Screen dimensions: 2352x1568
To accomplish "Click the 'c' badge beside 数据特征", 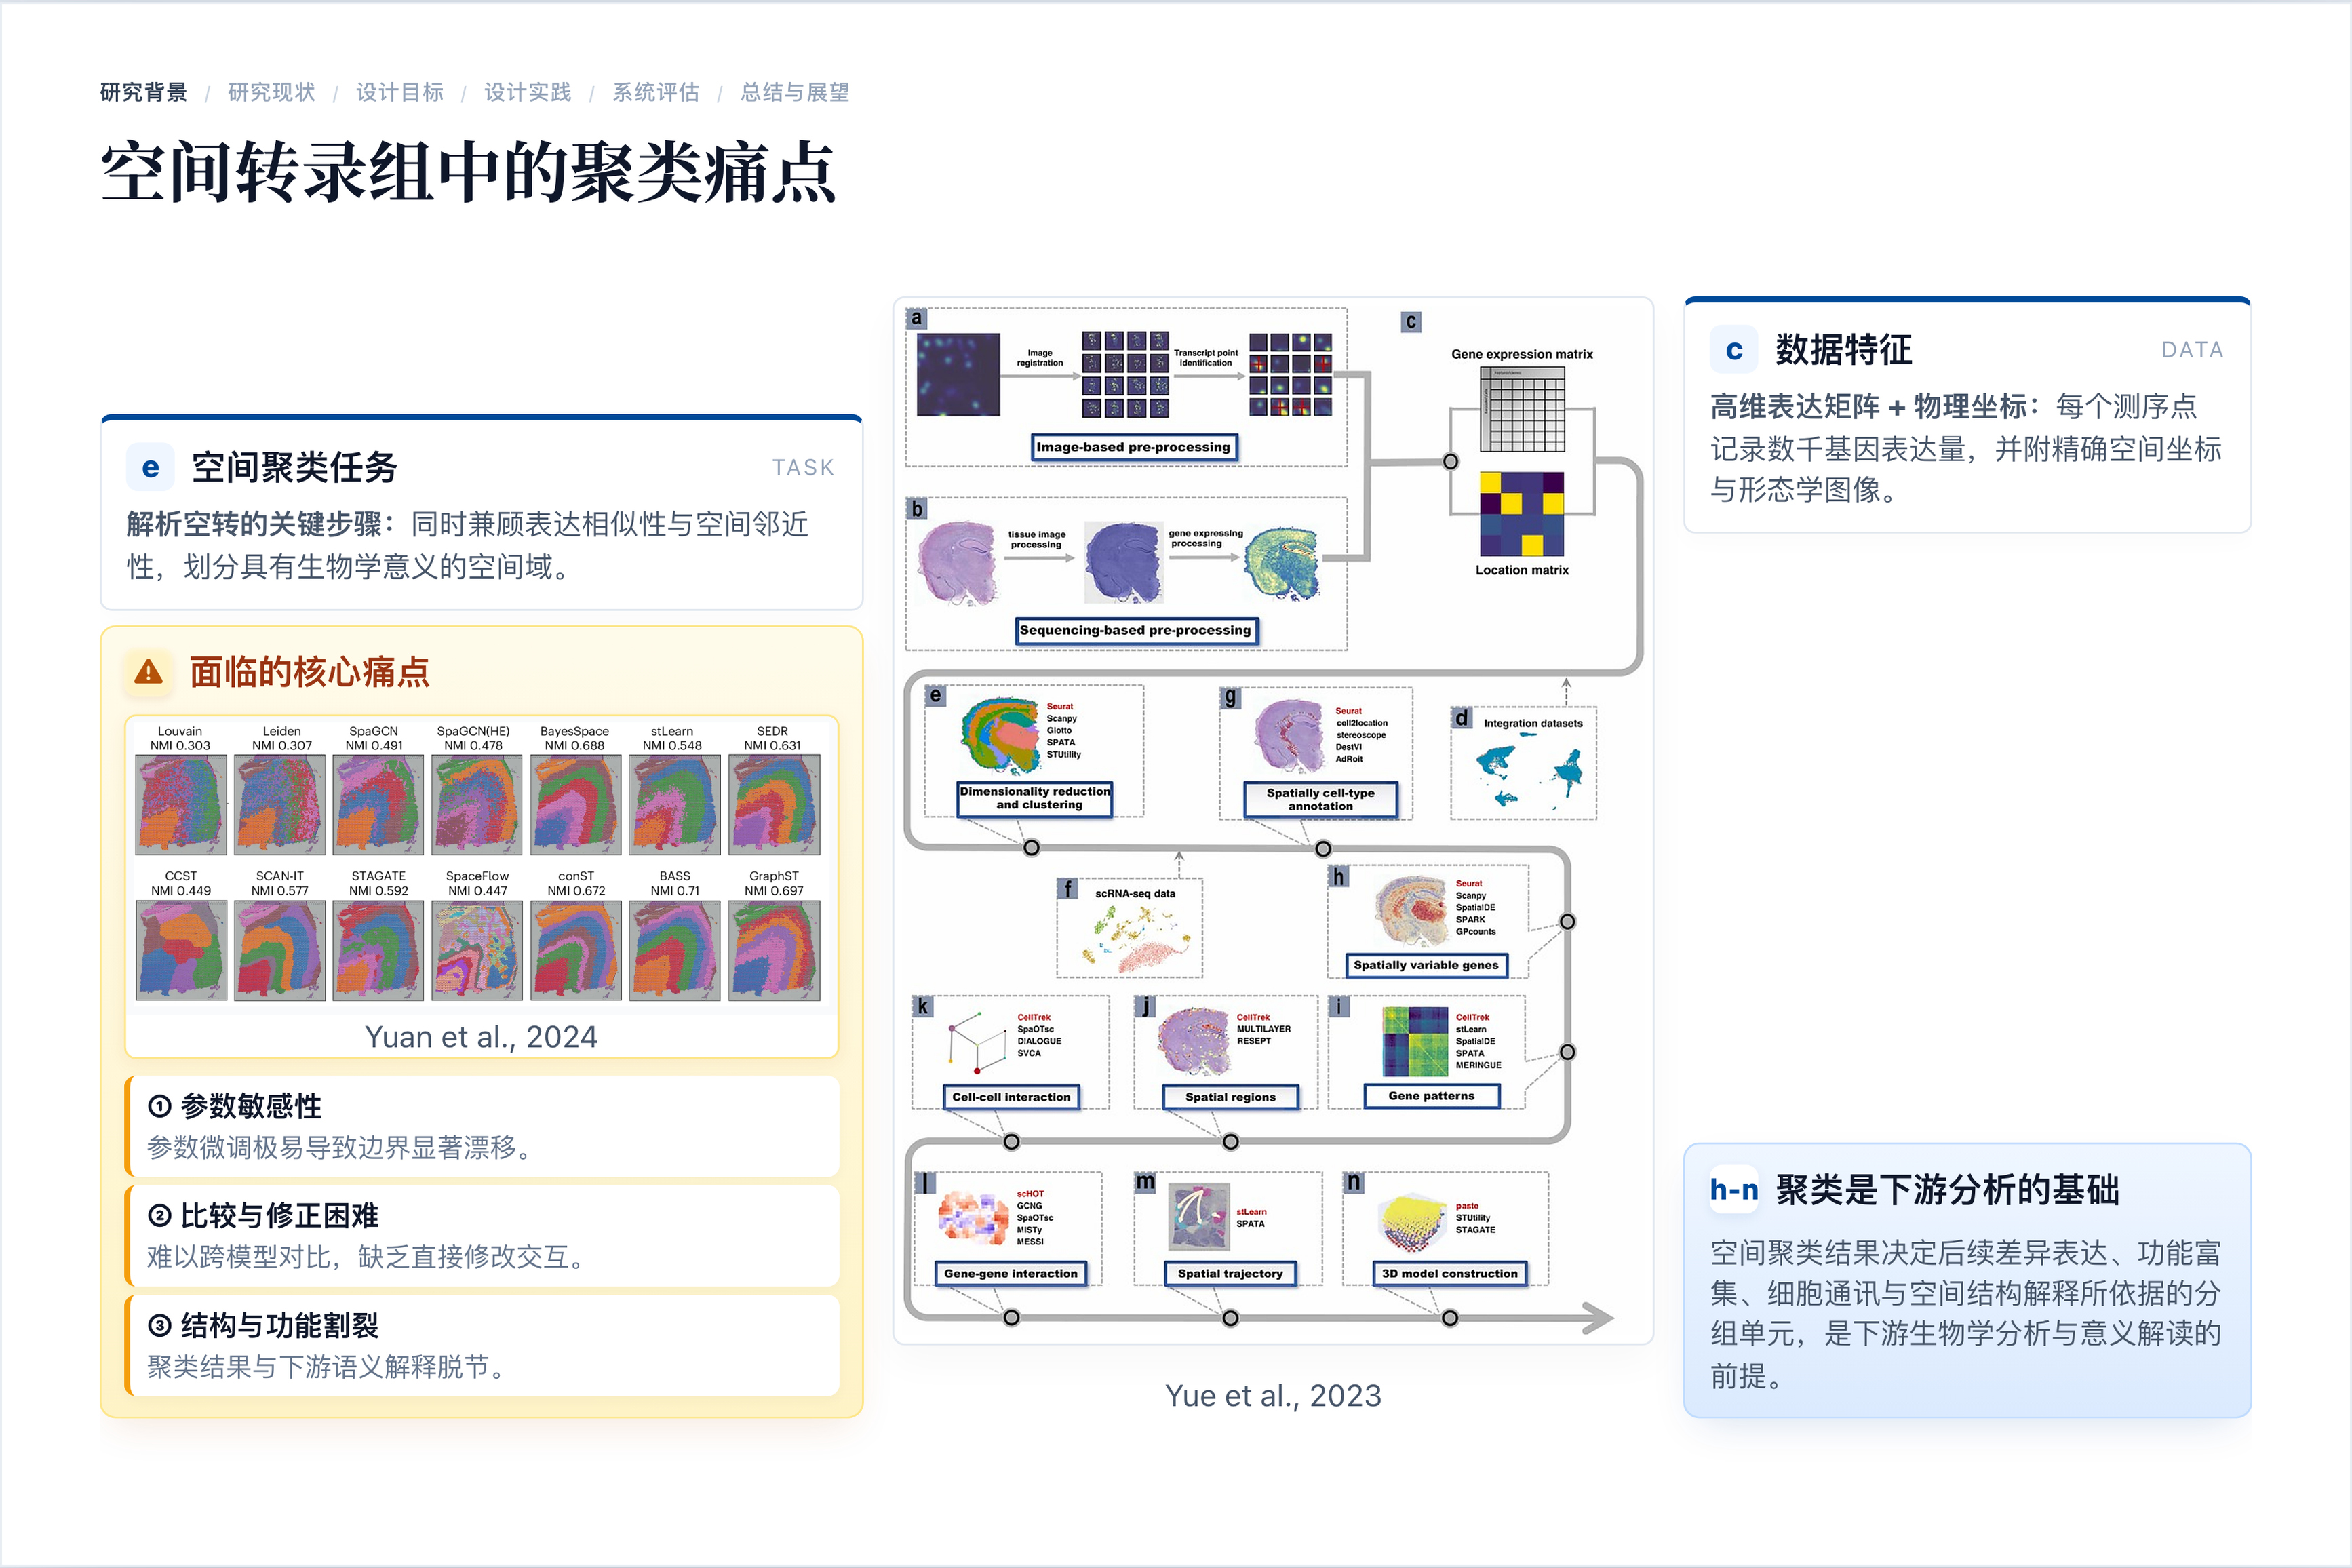I will tap(1734, 350).
